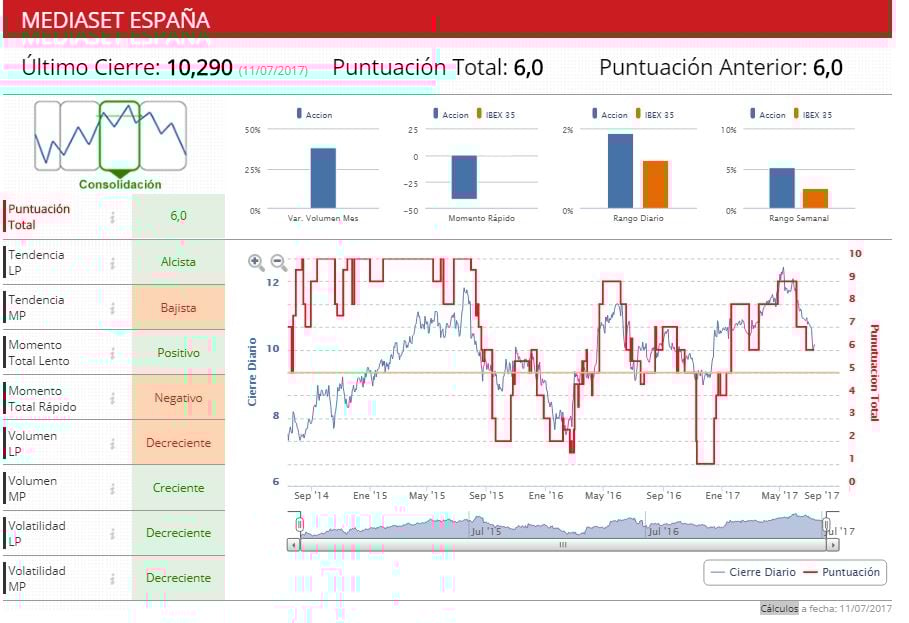Click the blue Accion bar in Rango Diario
This screenshot has width=909, height=623.
[x=620, y=171]
